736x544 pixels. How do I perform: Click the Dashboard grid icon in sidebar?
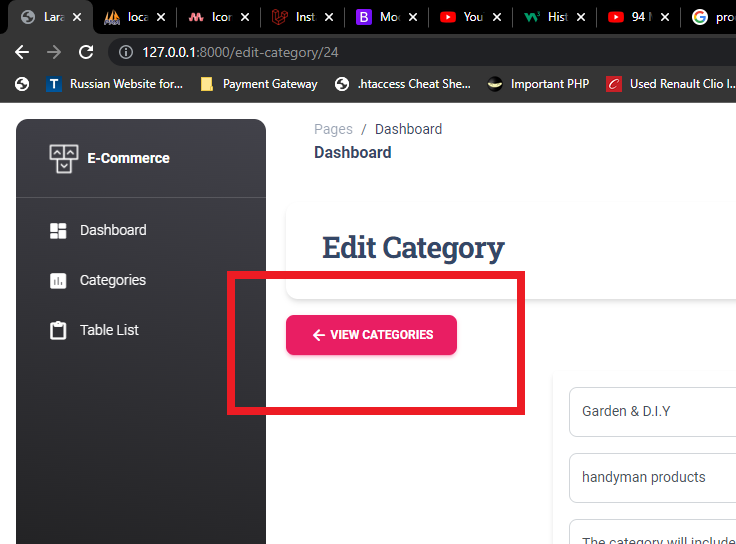tap(58, 230)
